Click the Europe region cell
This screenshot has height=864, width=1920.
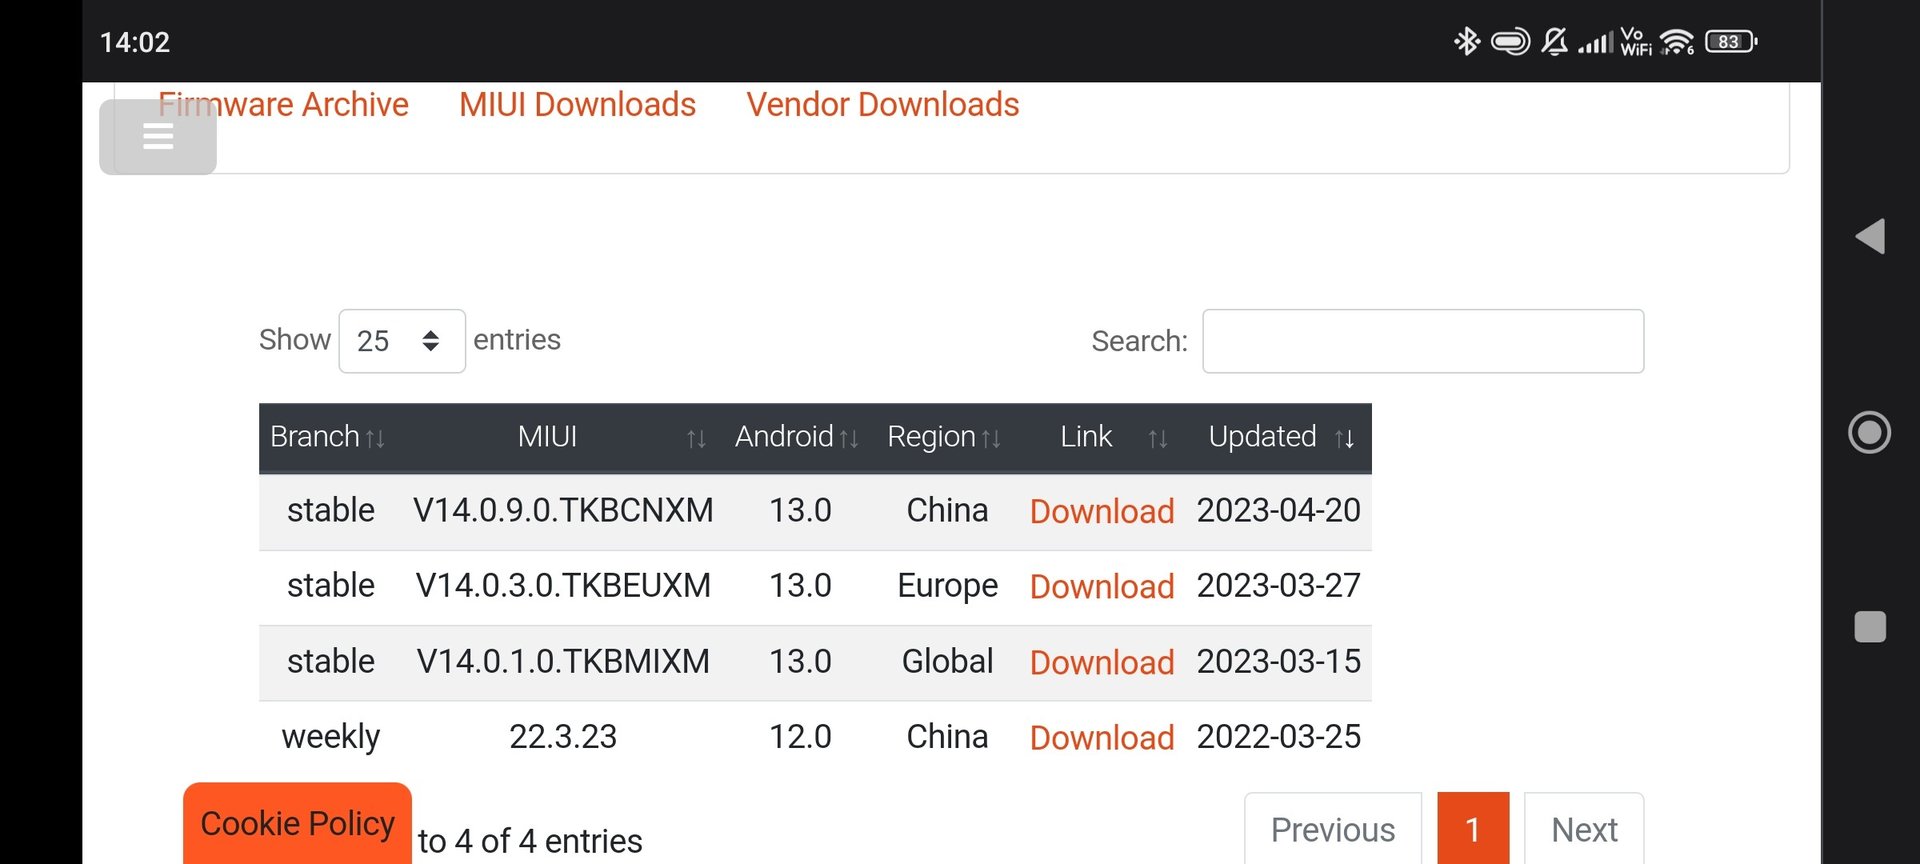947,586
